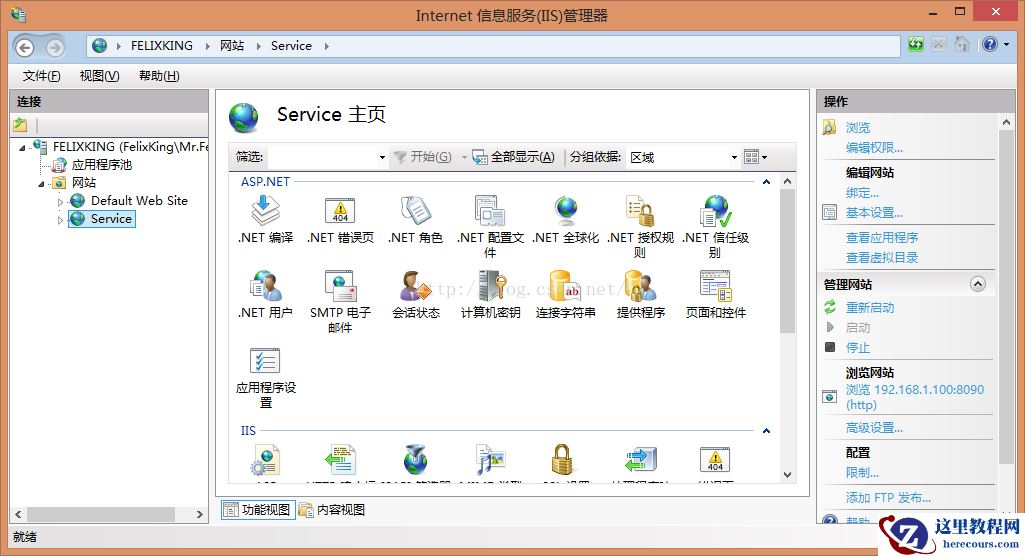1025x556 pixels.
Task: Switch to the 内容视图 tab
Action: click(x=332, y=510)
